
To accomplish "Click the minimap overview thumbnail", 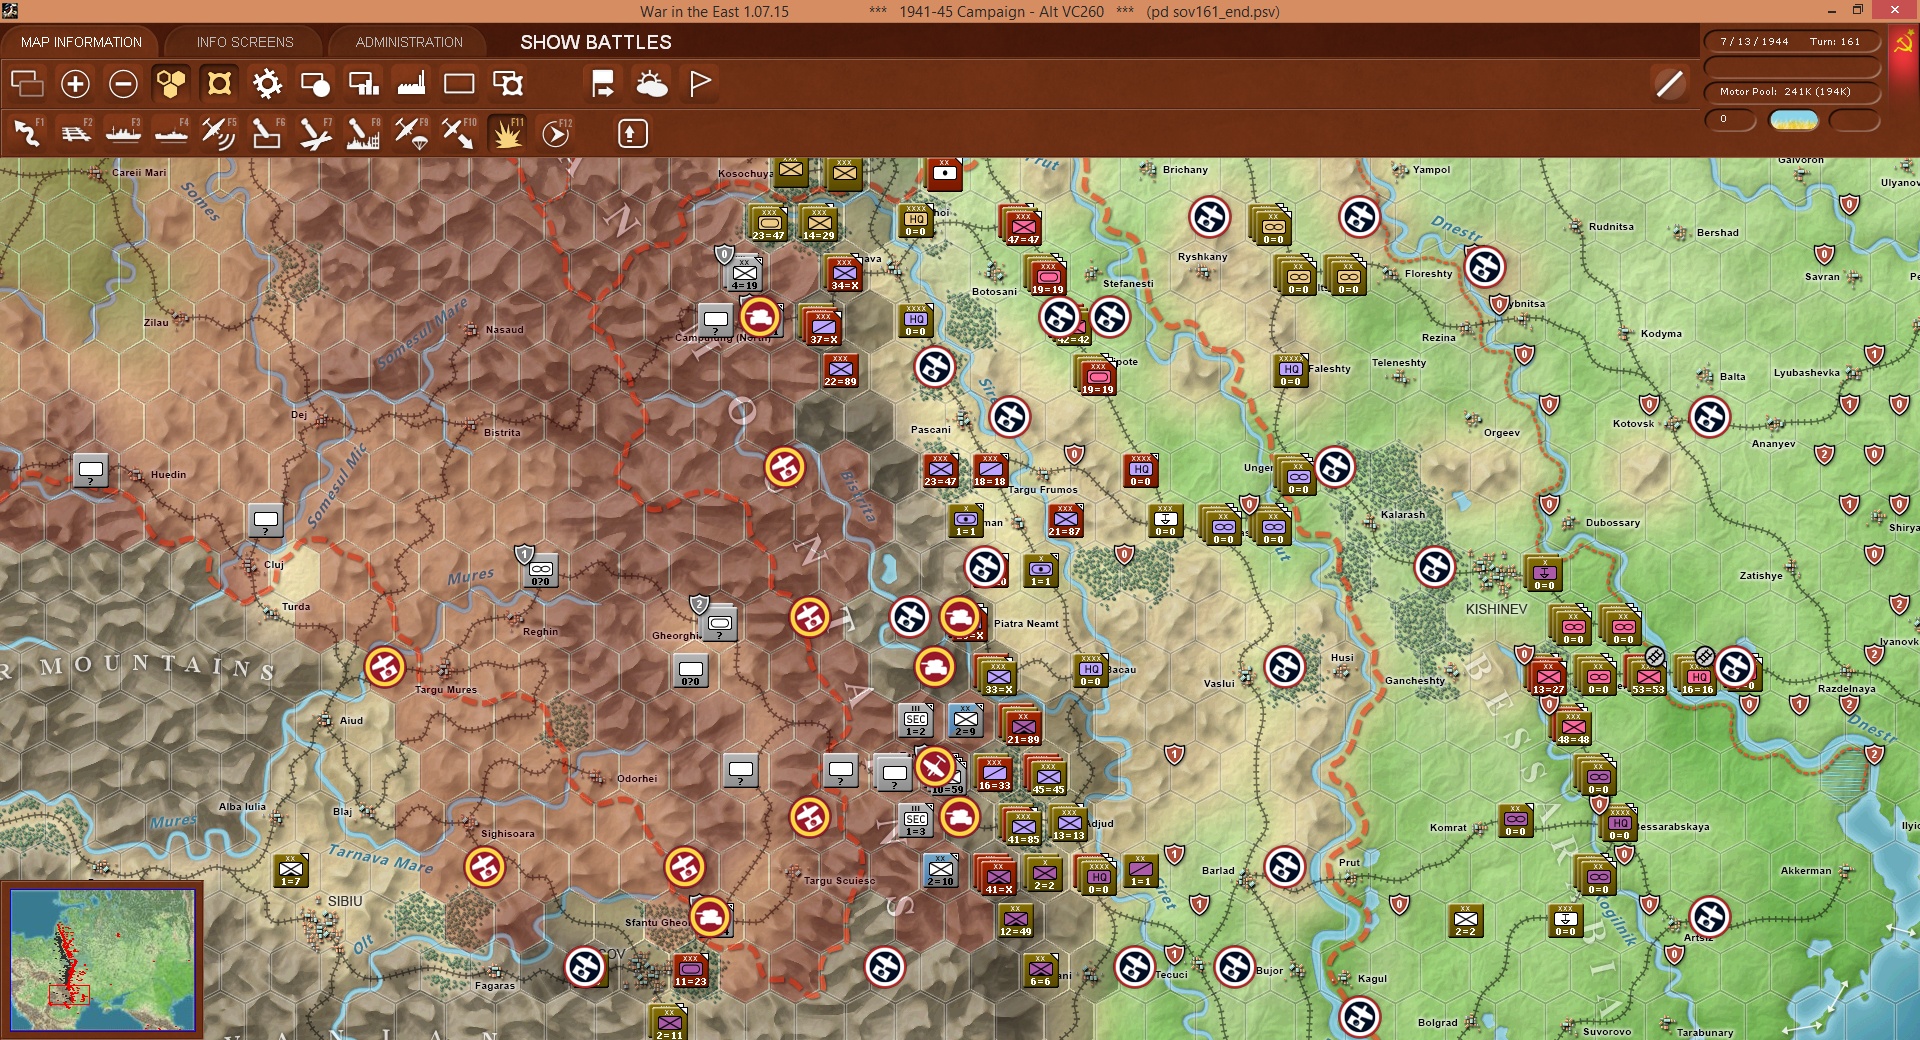I will pyautogui.click(x=103, y=960).
